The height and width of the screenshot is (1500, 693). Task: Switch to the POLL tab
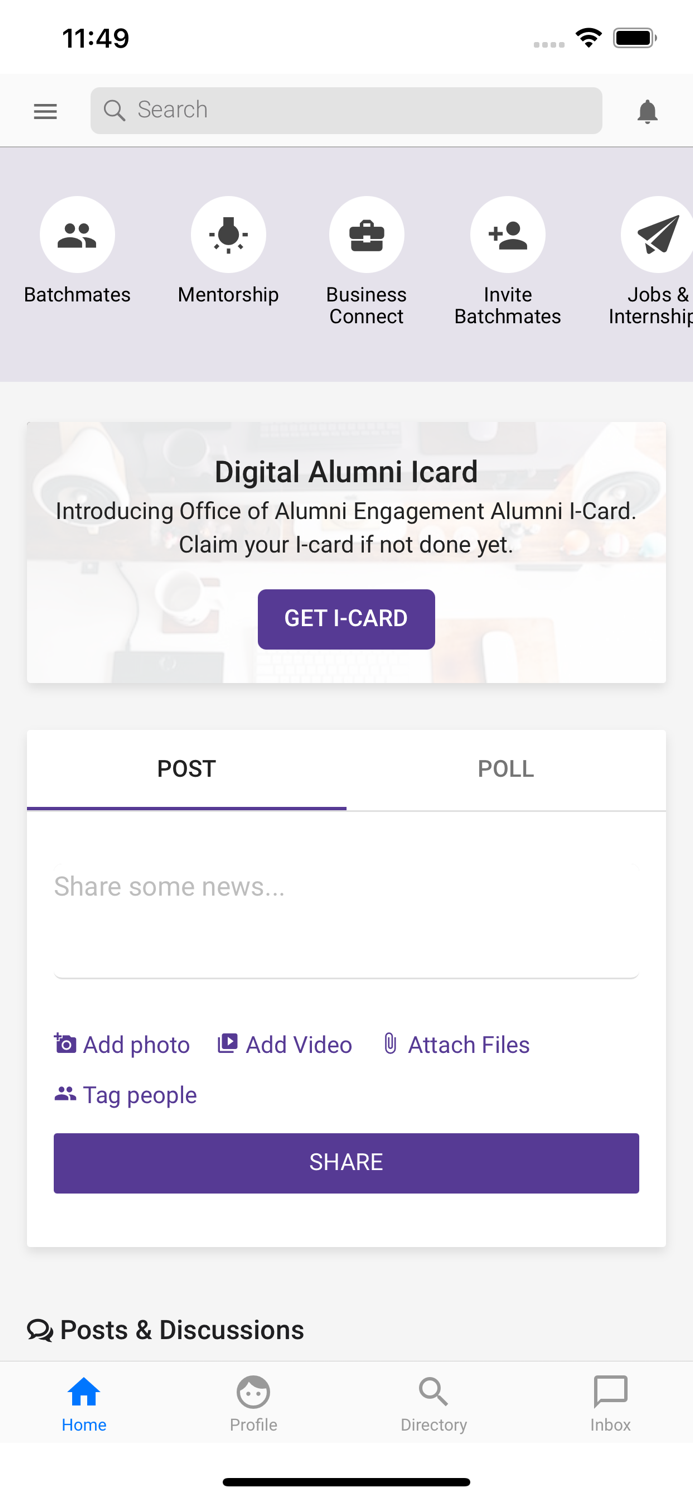click(x=506, y=769)
